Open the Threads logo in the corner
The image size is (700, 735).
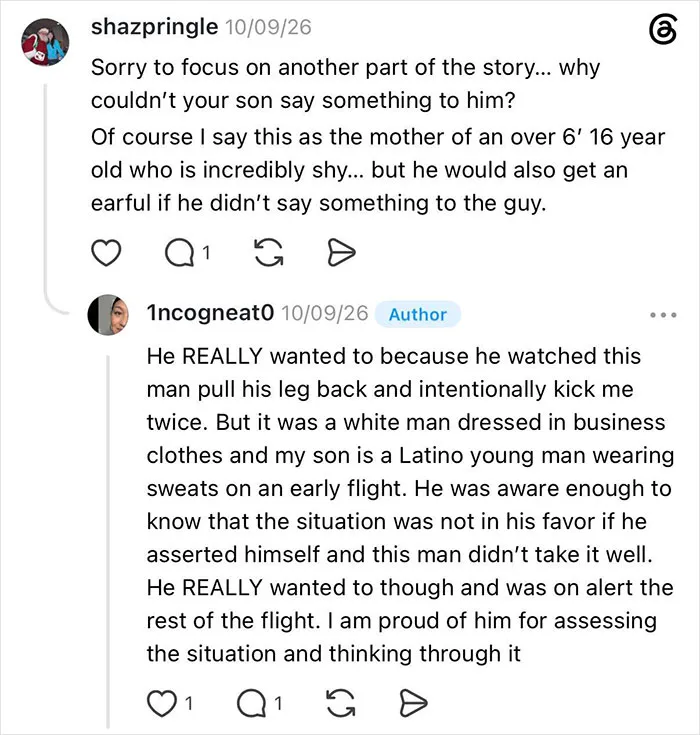point(663,30)
